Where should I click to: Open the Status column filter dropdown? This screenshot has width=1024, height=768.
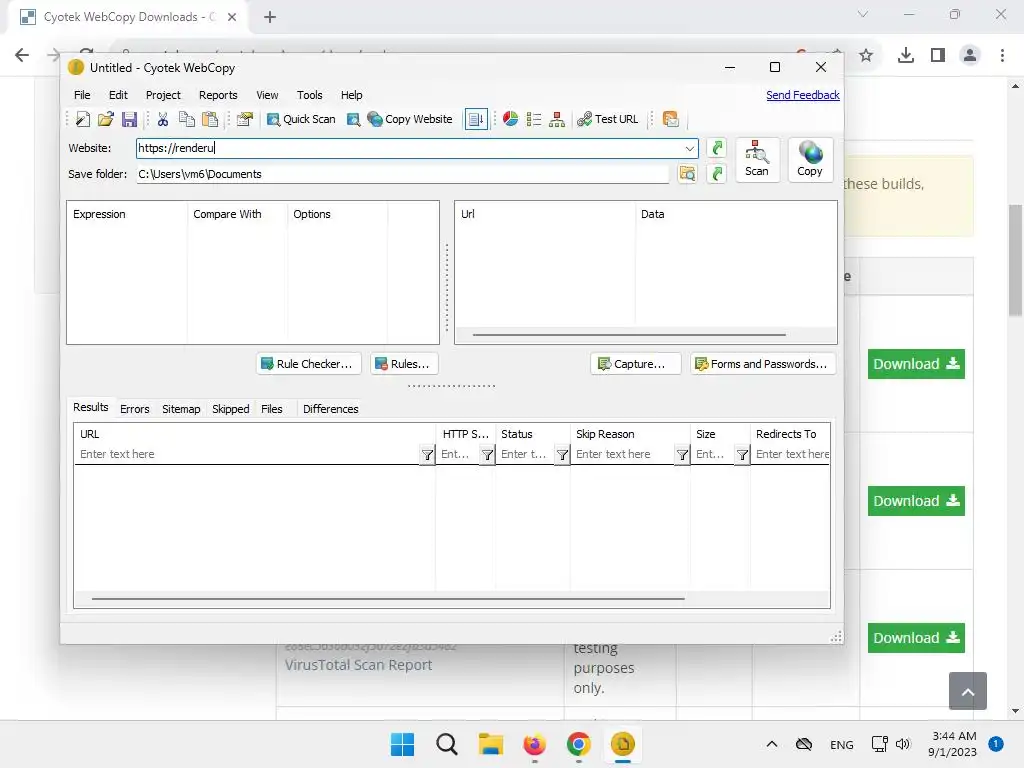pos(562,455)
